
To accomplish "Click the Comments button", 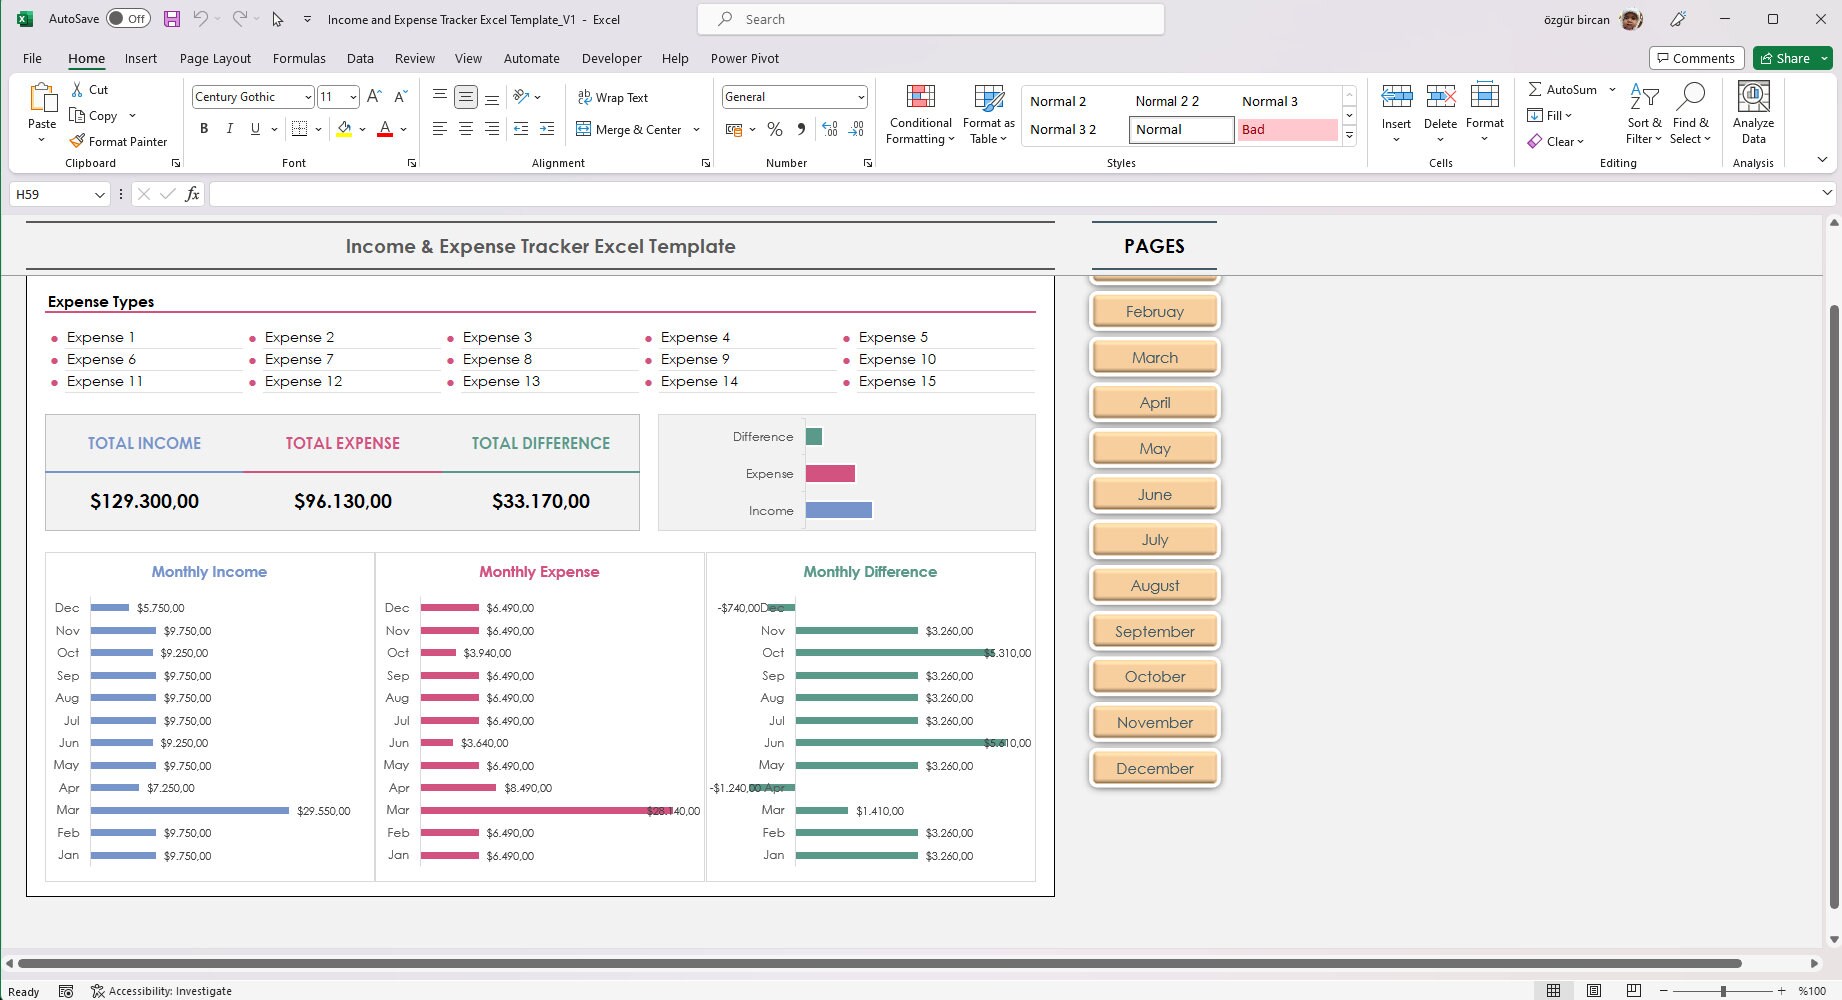I will tap(1696, 58).
